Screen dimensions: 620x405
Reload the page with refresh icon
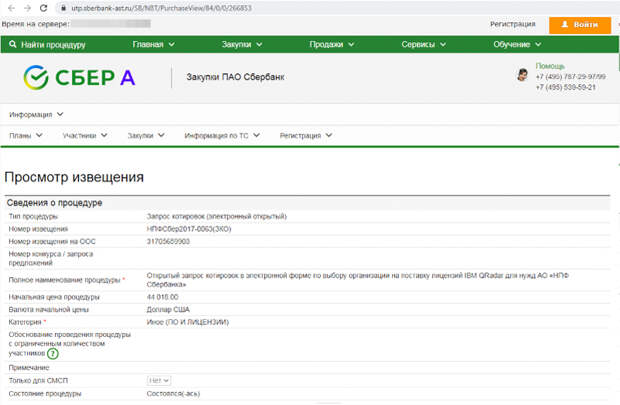click(x=43, y=8)
